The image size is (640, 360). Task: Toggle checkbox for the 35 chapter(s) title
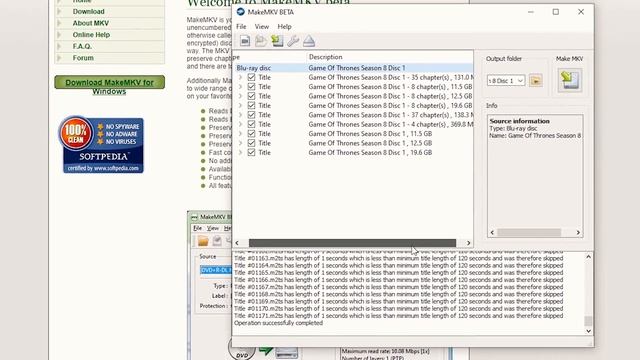251,77
